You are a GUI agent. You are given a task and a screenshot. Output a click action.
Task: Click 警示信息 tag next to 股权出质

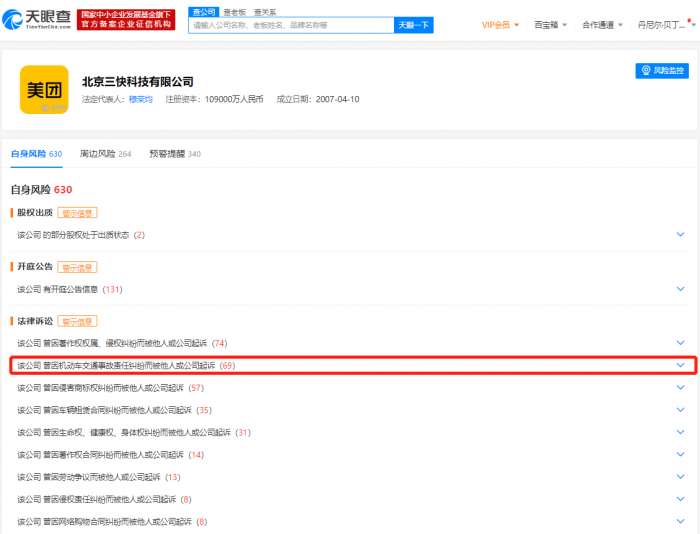click(77, 213)
